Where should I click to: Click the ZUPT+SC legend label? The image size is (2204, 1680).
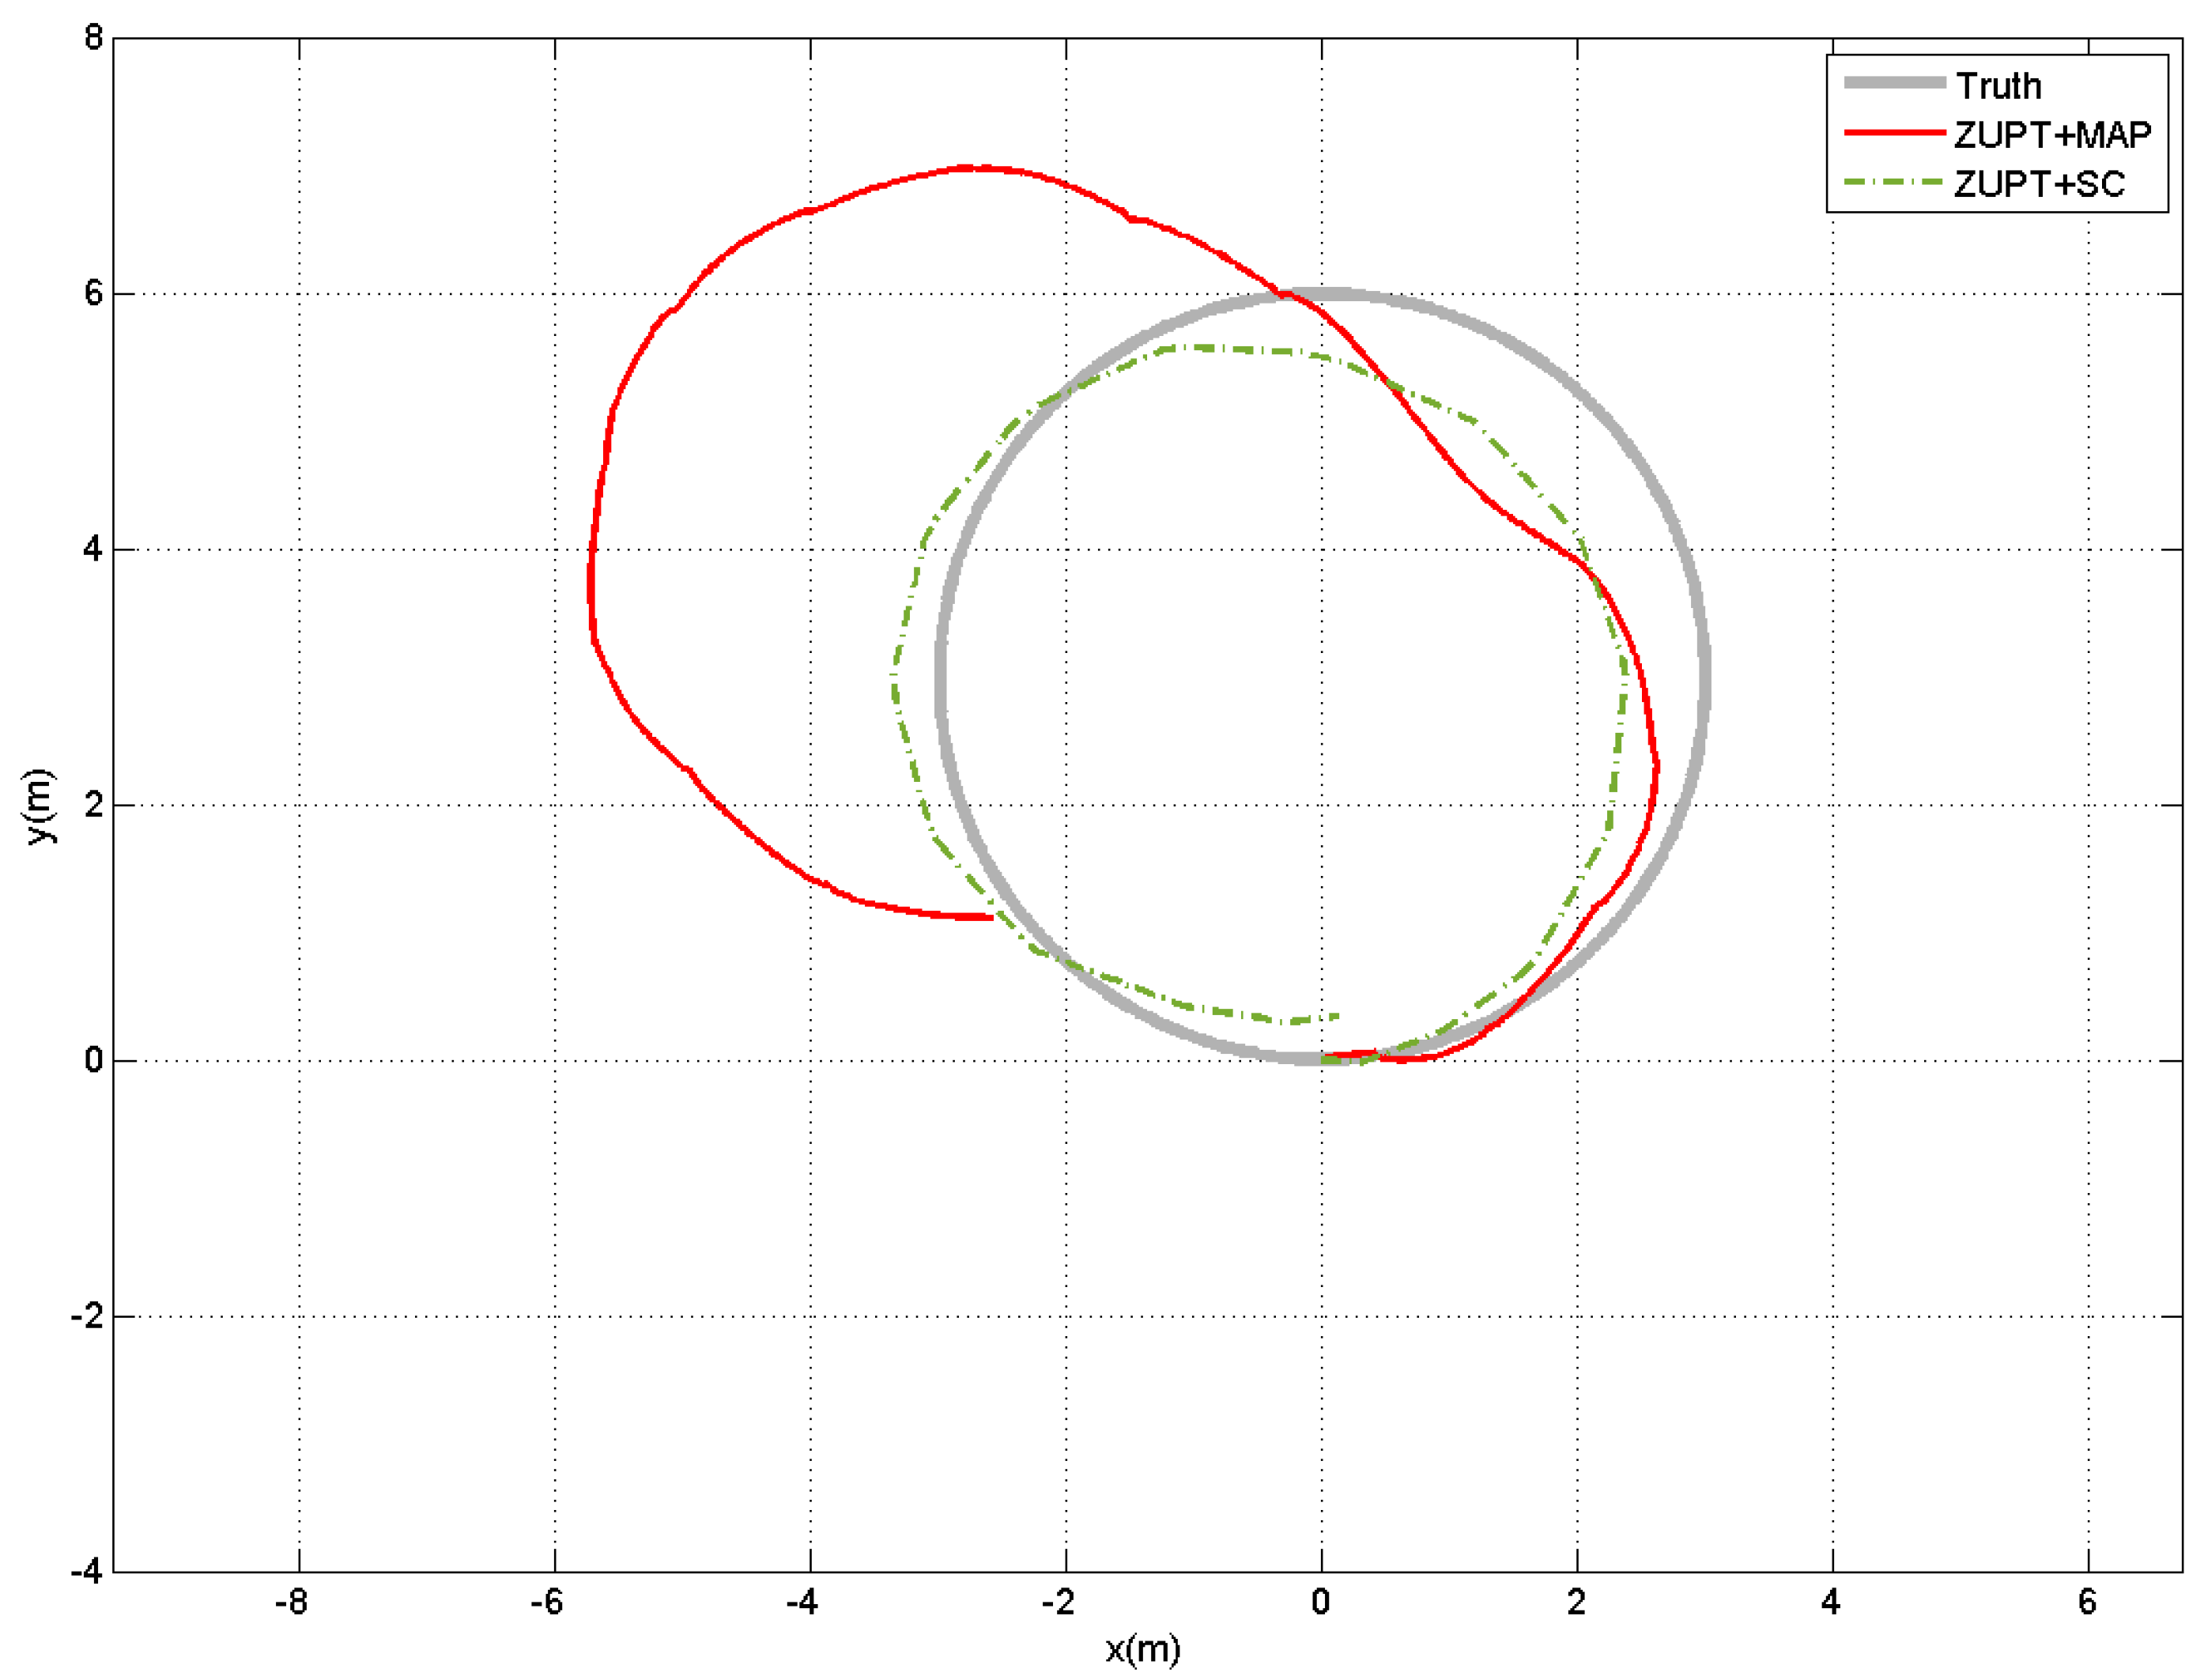(x=2039, y=184)
